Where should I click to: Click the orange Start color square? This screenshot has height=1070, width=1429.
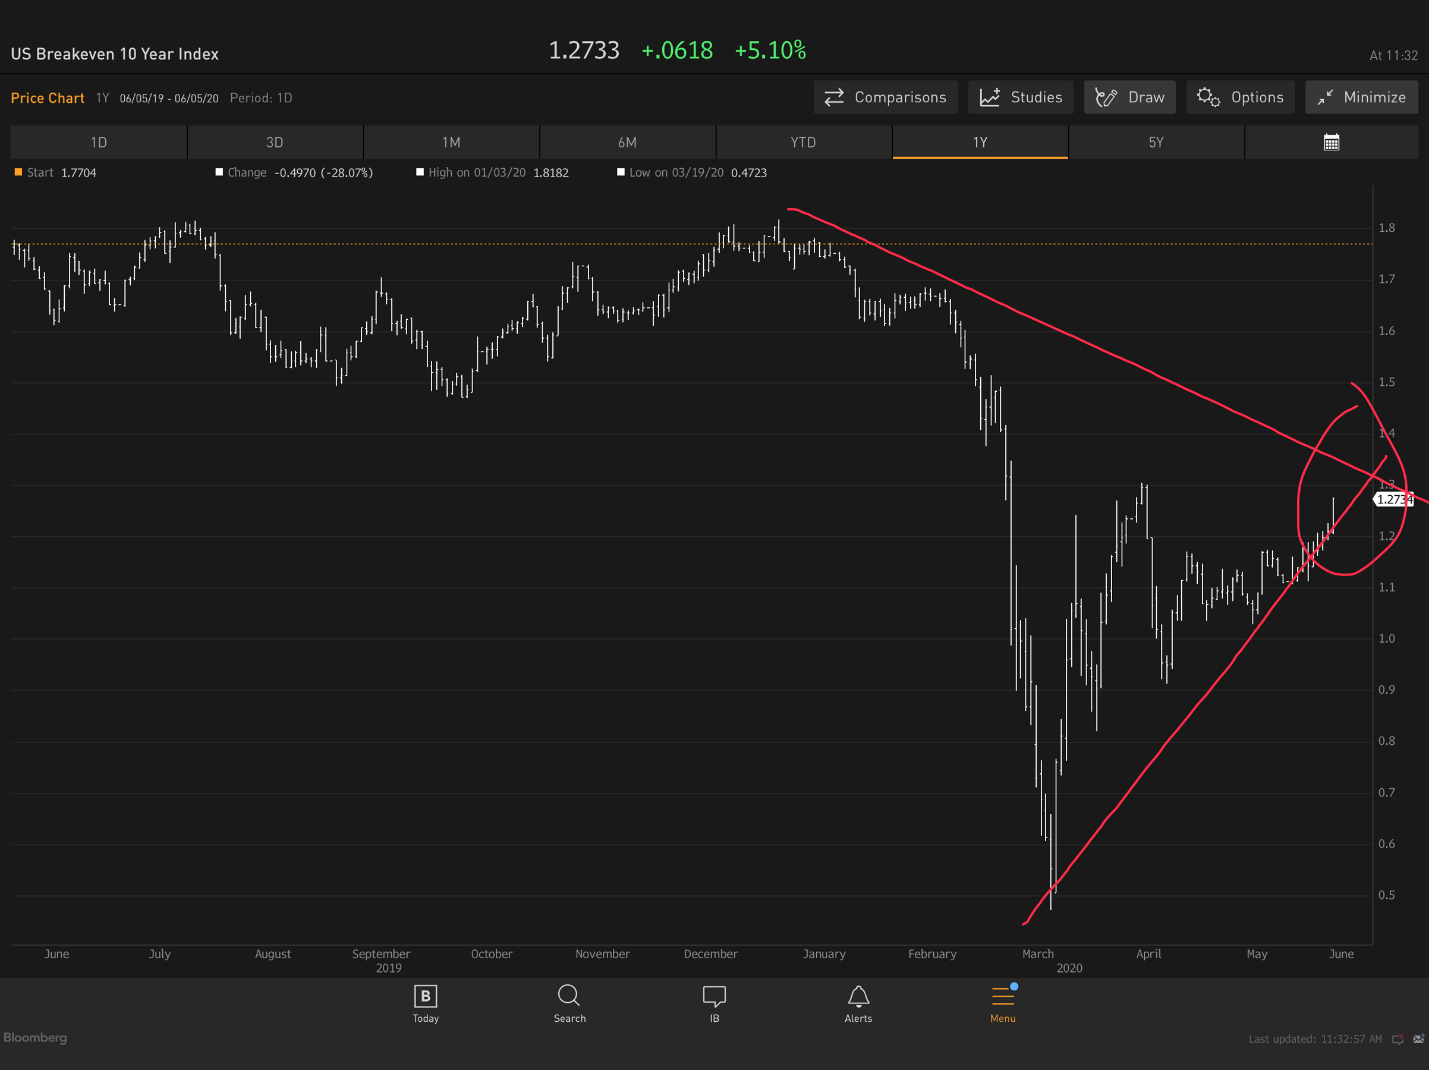click(x=18, y=172)
